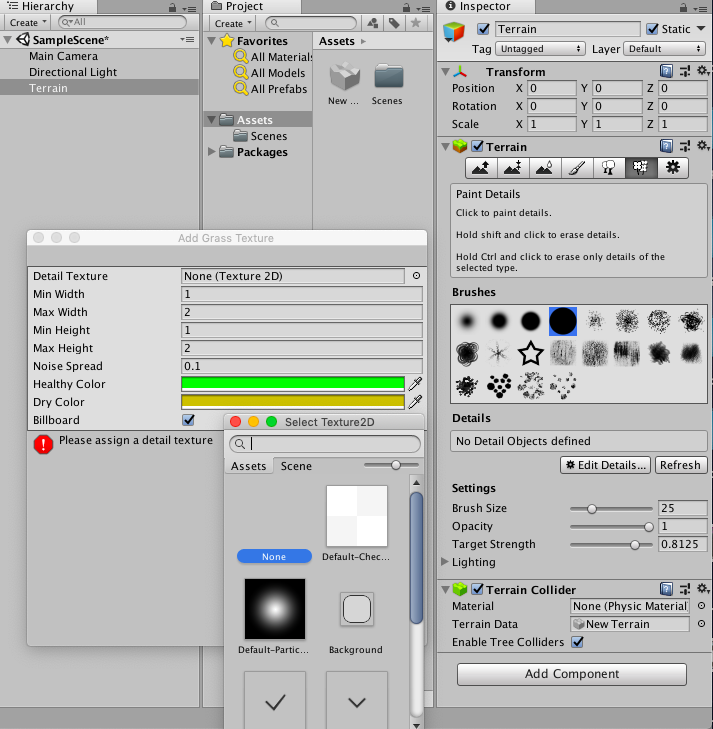Select None texture option

click(274, 557)
